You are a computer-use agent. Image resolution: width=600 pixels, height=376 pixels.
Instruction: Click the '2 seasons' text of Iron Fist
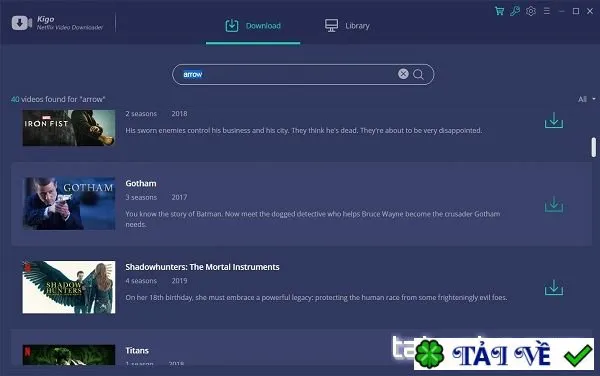(x=141, y=114)
